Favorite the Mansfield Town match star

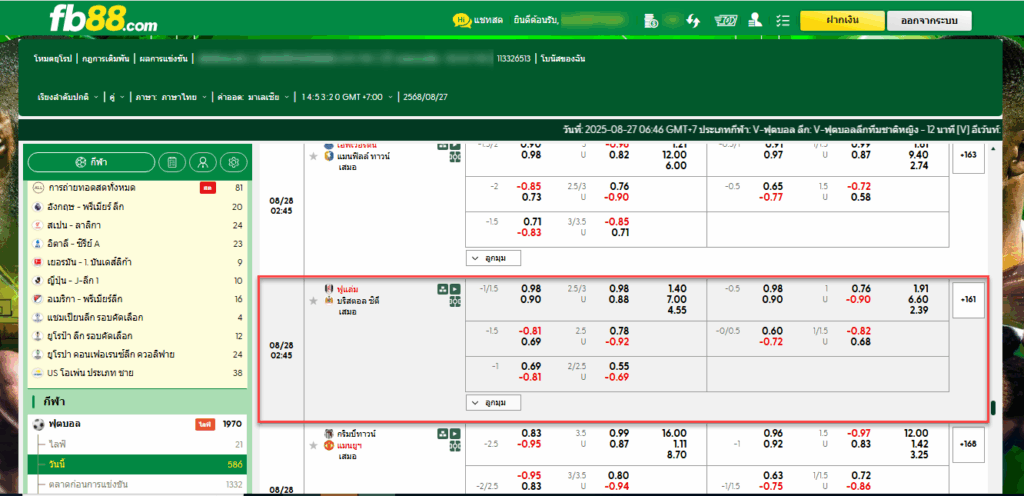coord(313,156)
